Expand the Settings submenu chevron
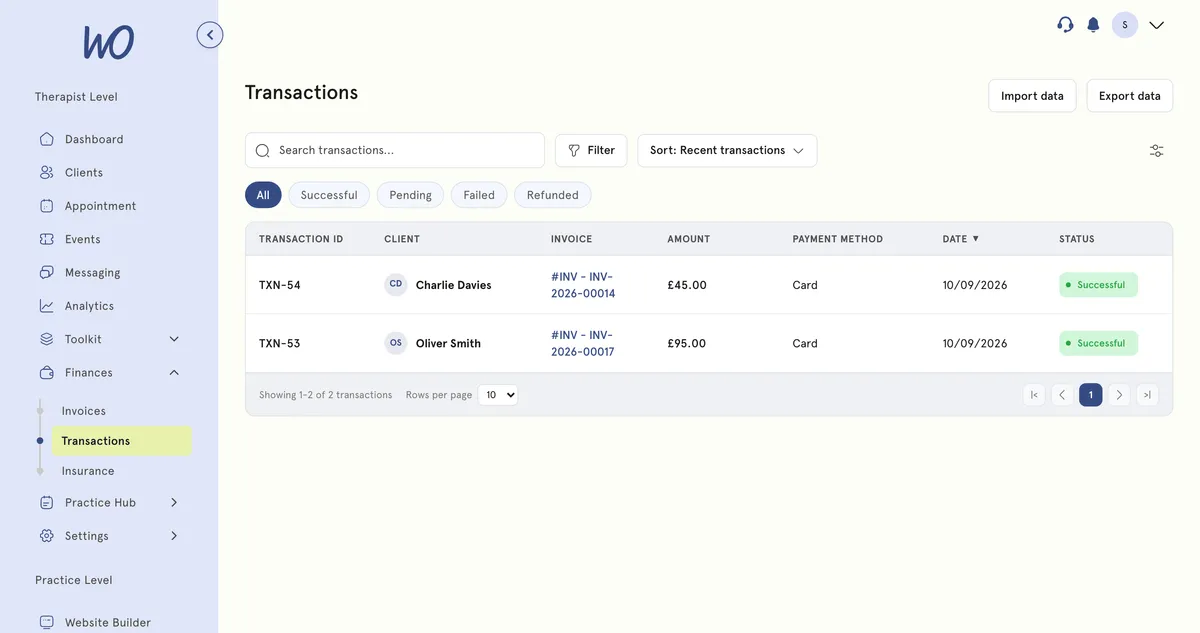 174,536
